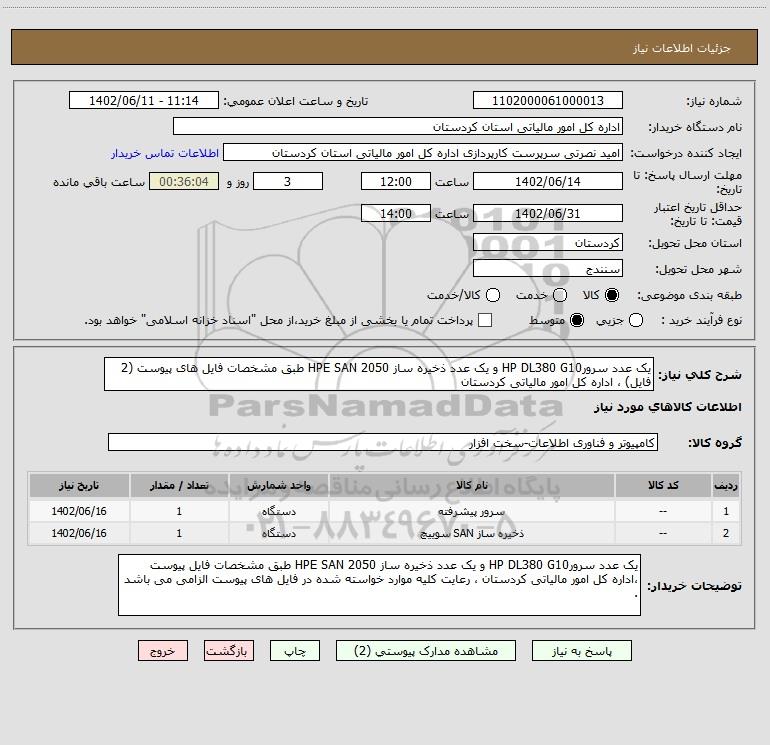Screen dimensions: 770x745
Task: Click the واحد شمارش column header
Action: coord(278,486)
